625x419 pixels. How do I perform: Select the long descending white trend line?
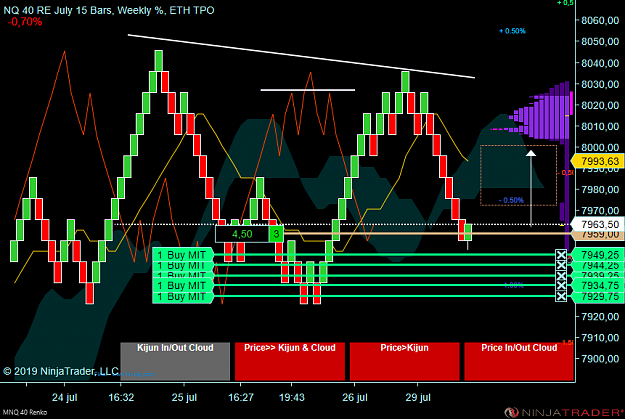click(301, 56)
